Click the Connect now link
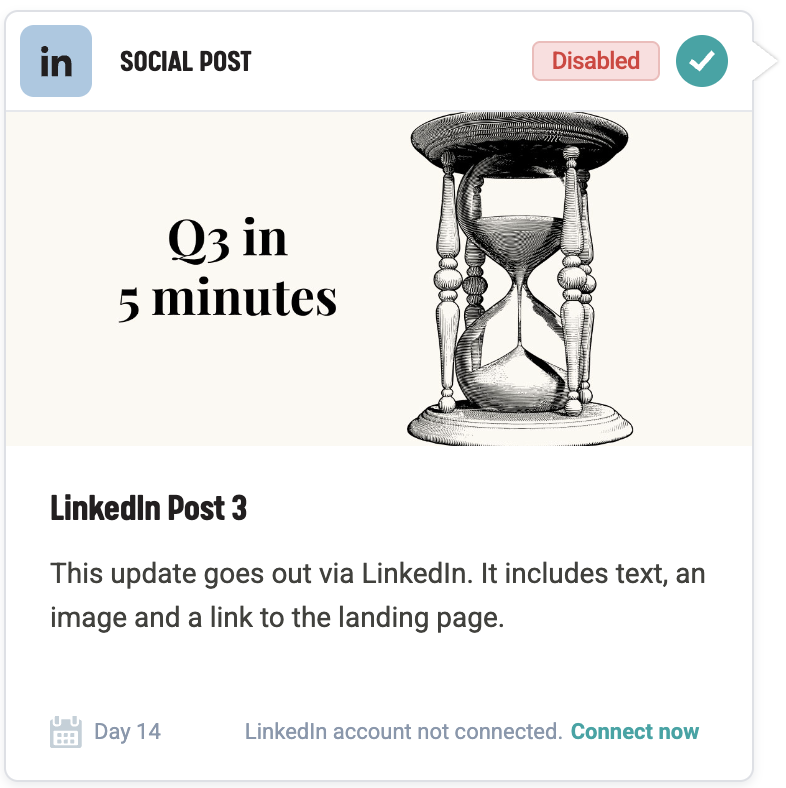786x788 pixels. coord(634,732)
